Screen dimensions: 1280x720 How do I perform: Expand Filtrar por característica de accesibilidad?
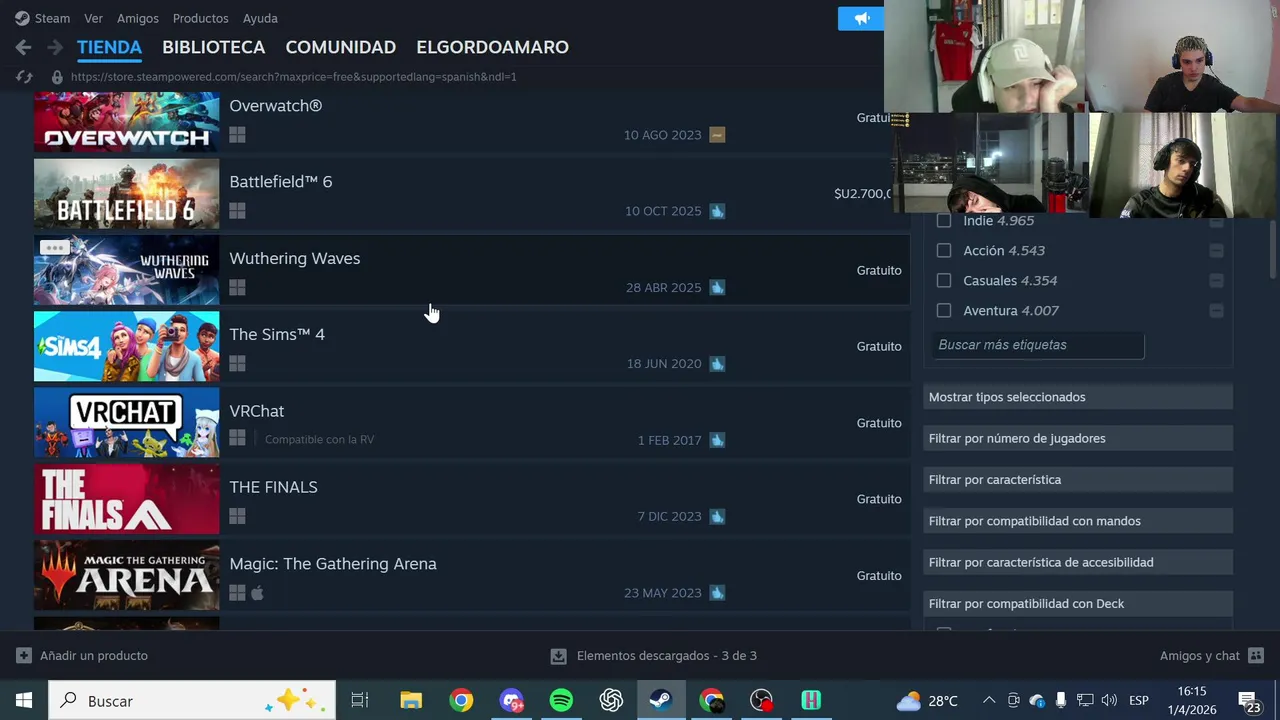[1078, 562]
